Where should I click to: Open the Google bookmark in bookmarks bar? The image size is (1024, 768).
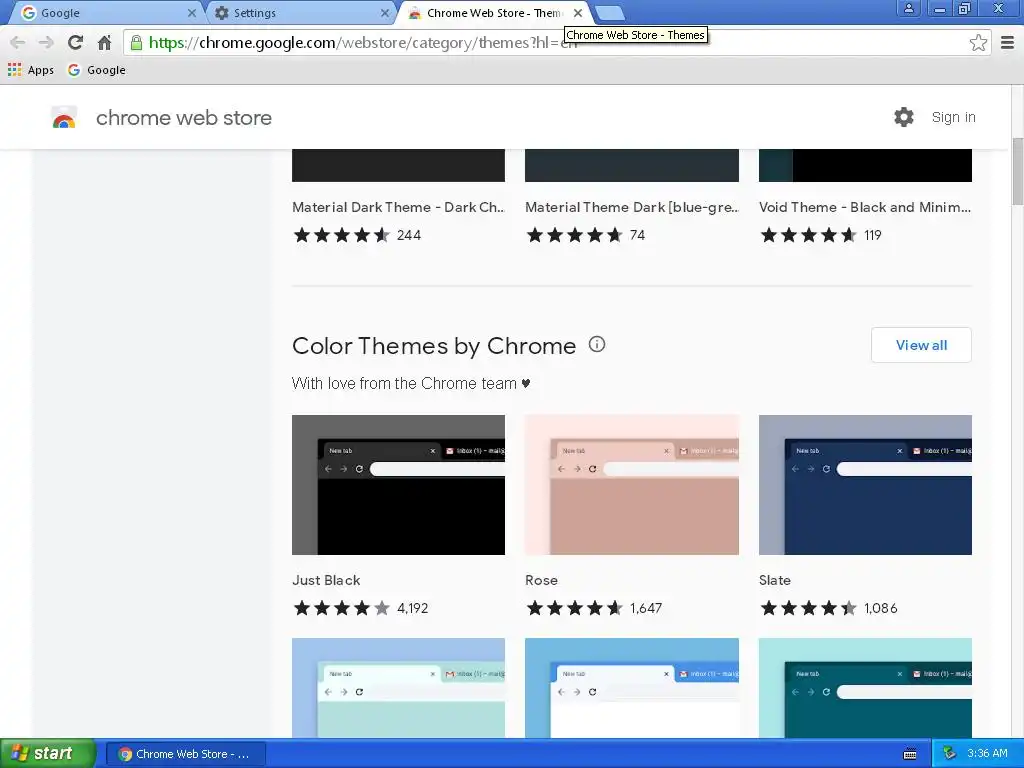[97, 70]
